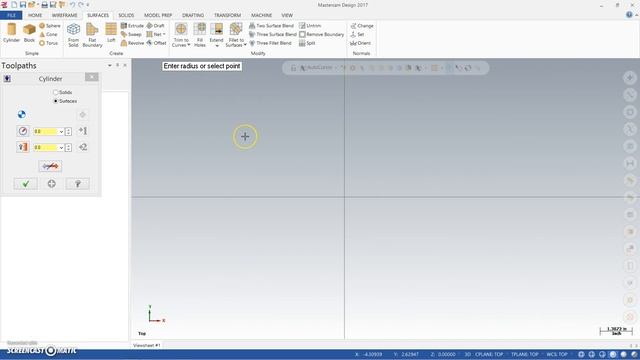Click the Save icon in quick access
Image resolution: width=640 pixels, height=360 pixels.
(x=23, y=5)
